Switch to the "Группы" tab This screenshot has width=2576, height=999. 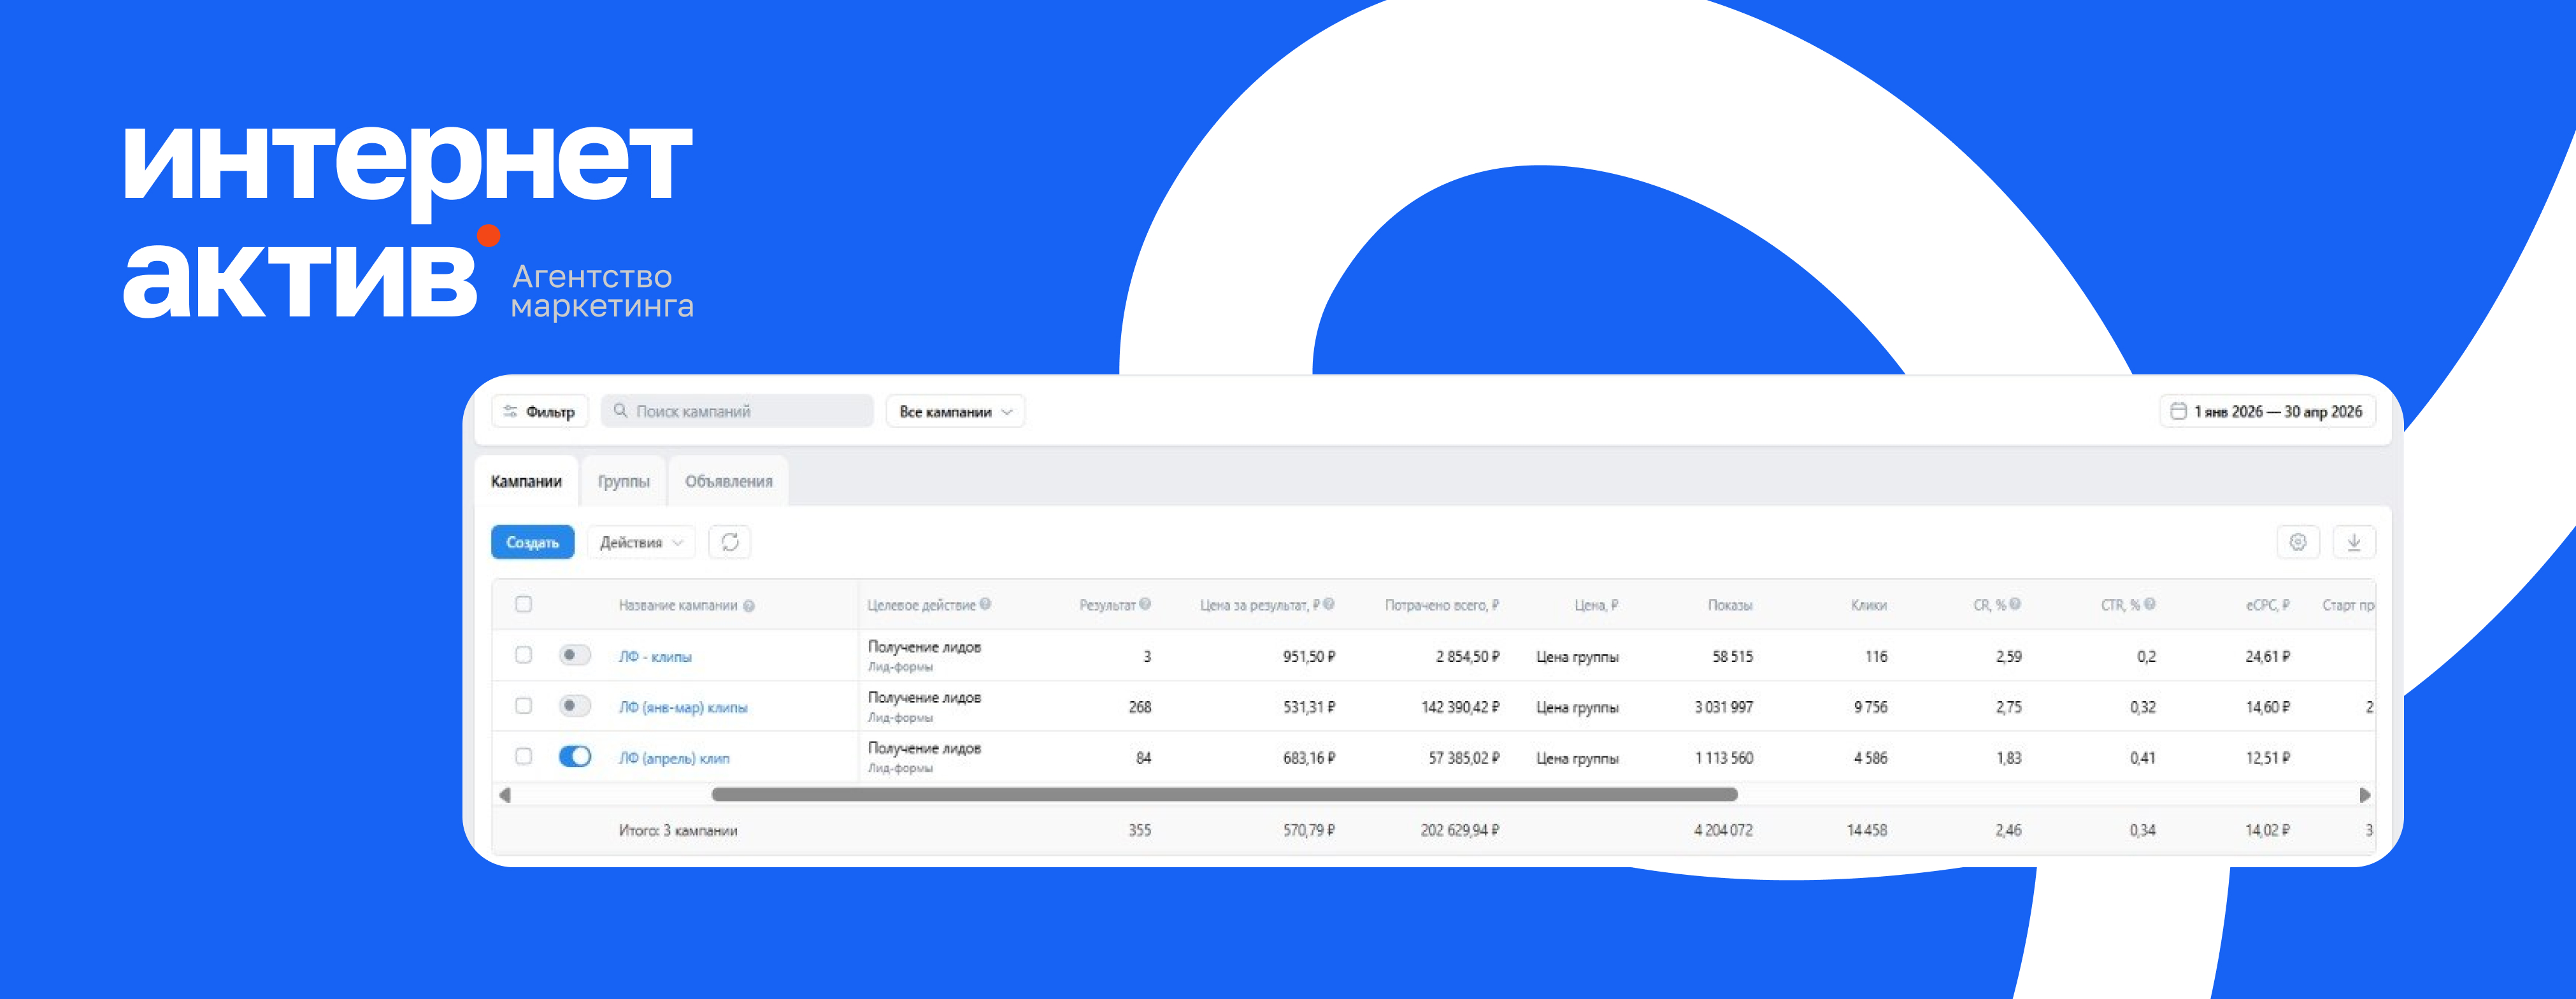point(624,481)
